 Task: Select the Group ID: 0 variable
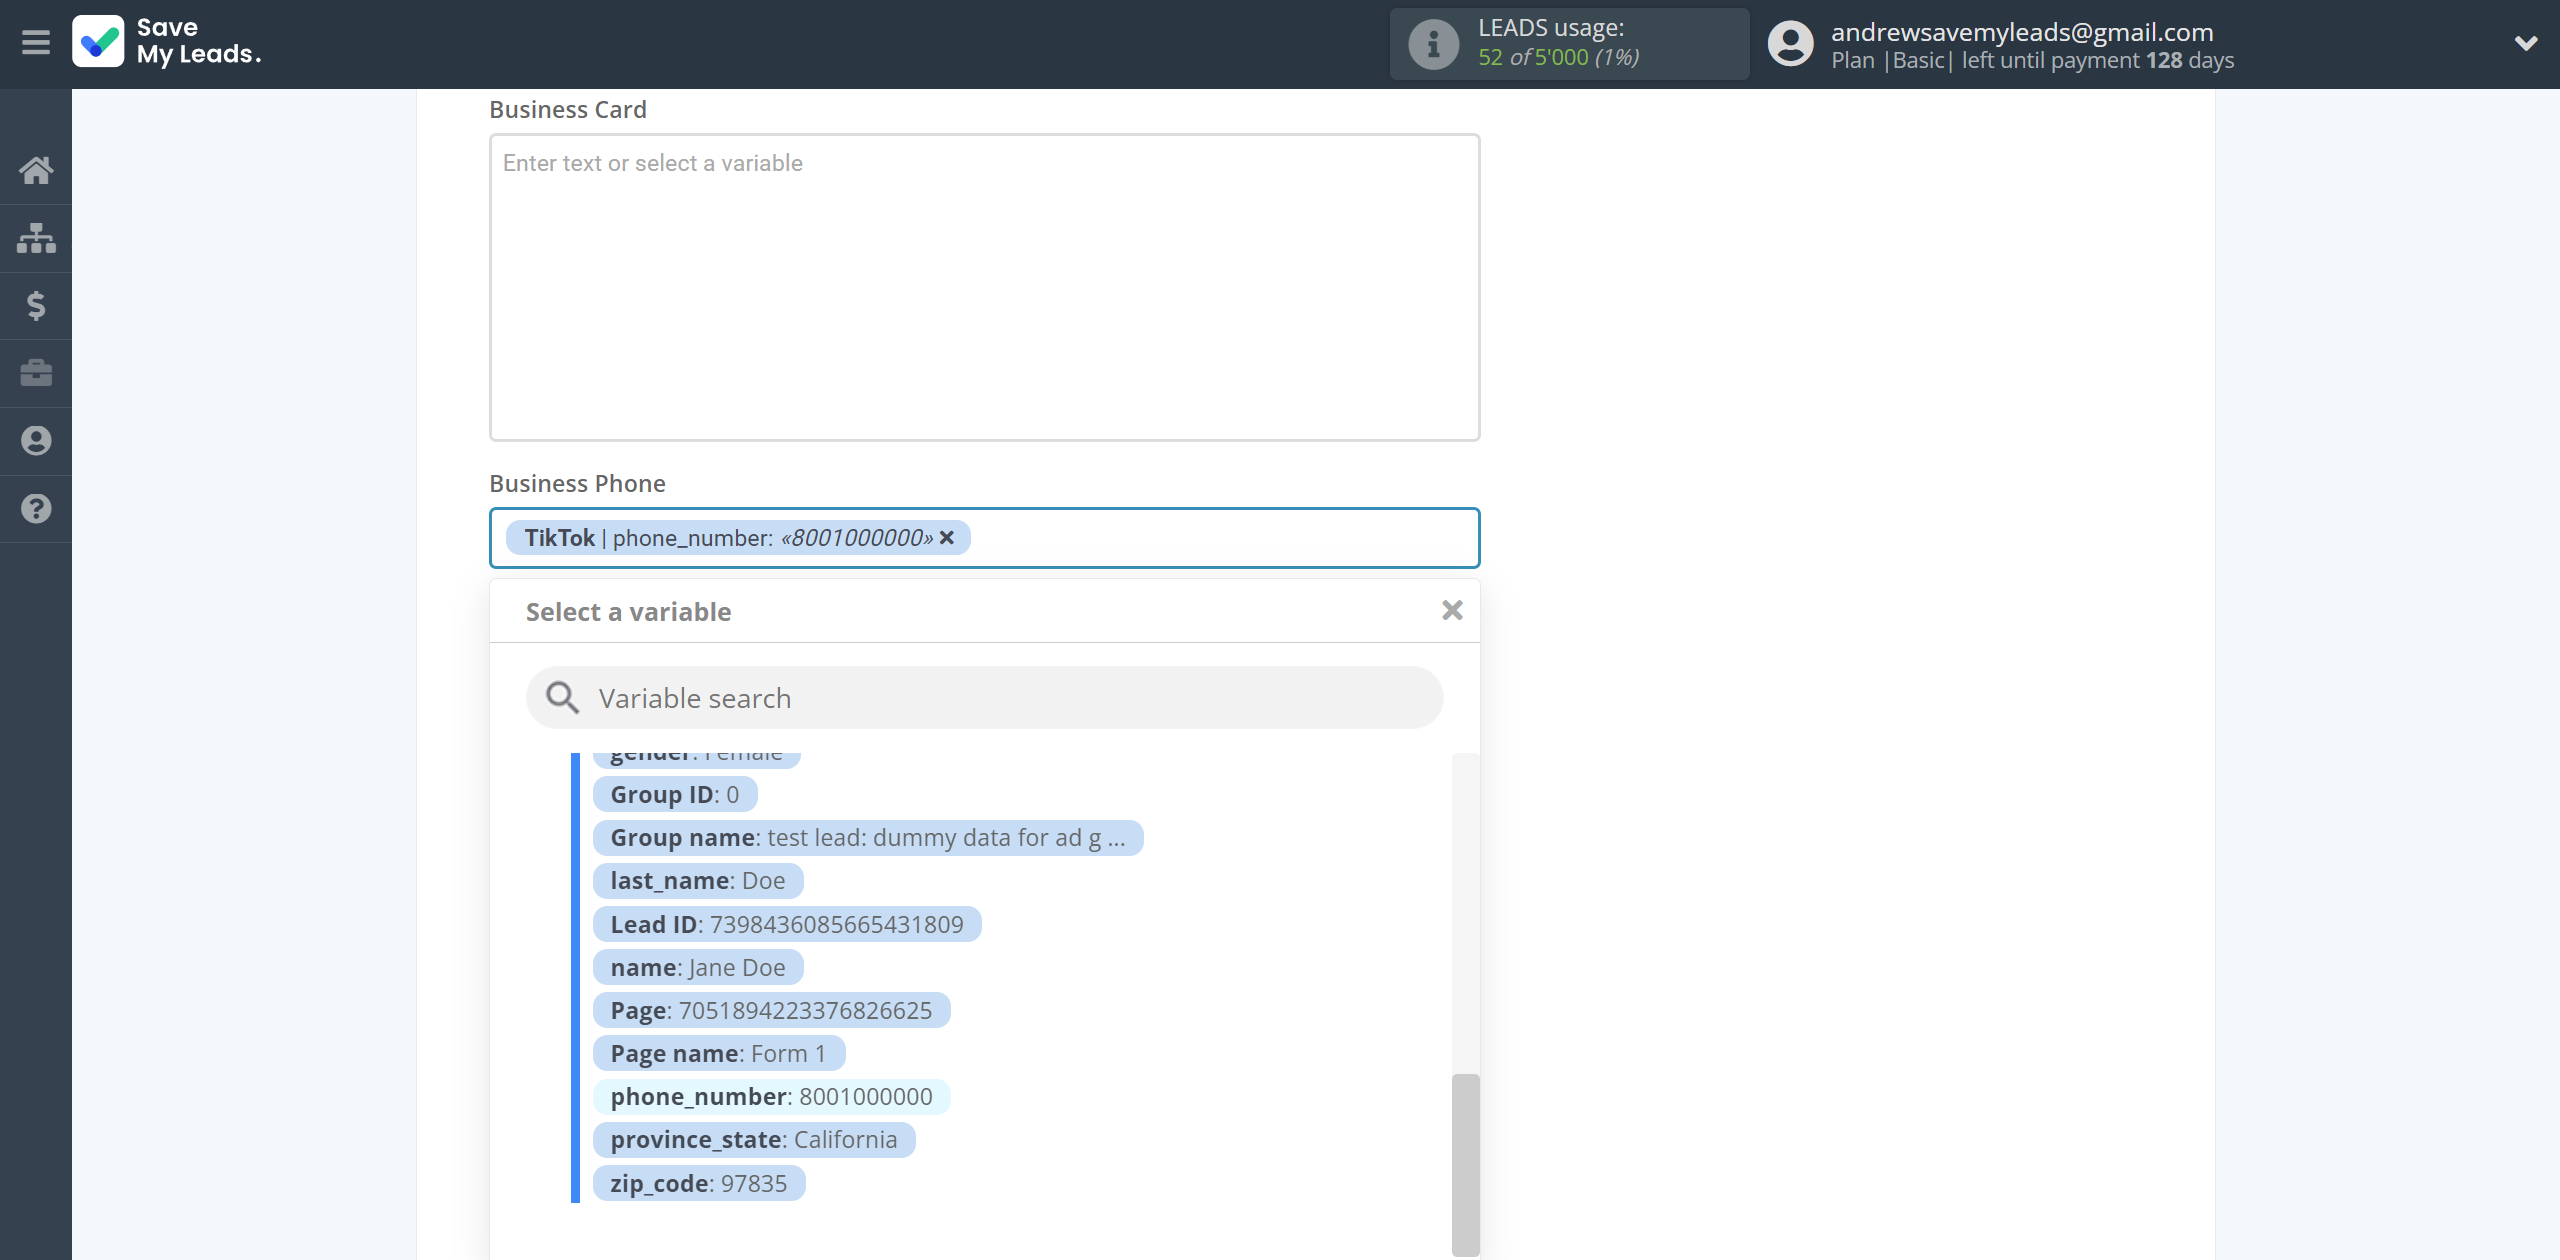point(675,795)
